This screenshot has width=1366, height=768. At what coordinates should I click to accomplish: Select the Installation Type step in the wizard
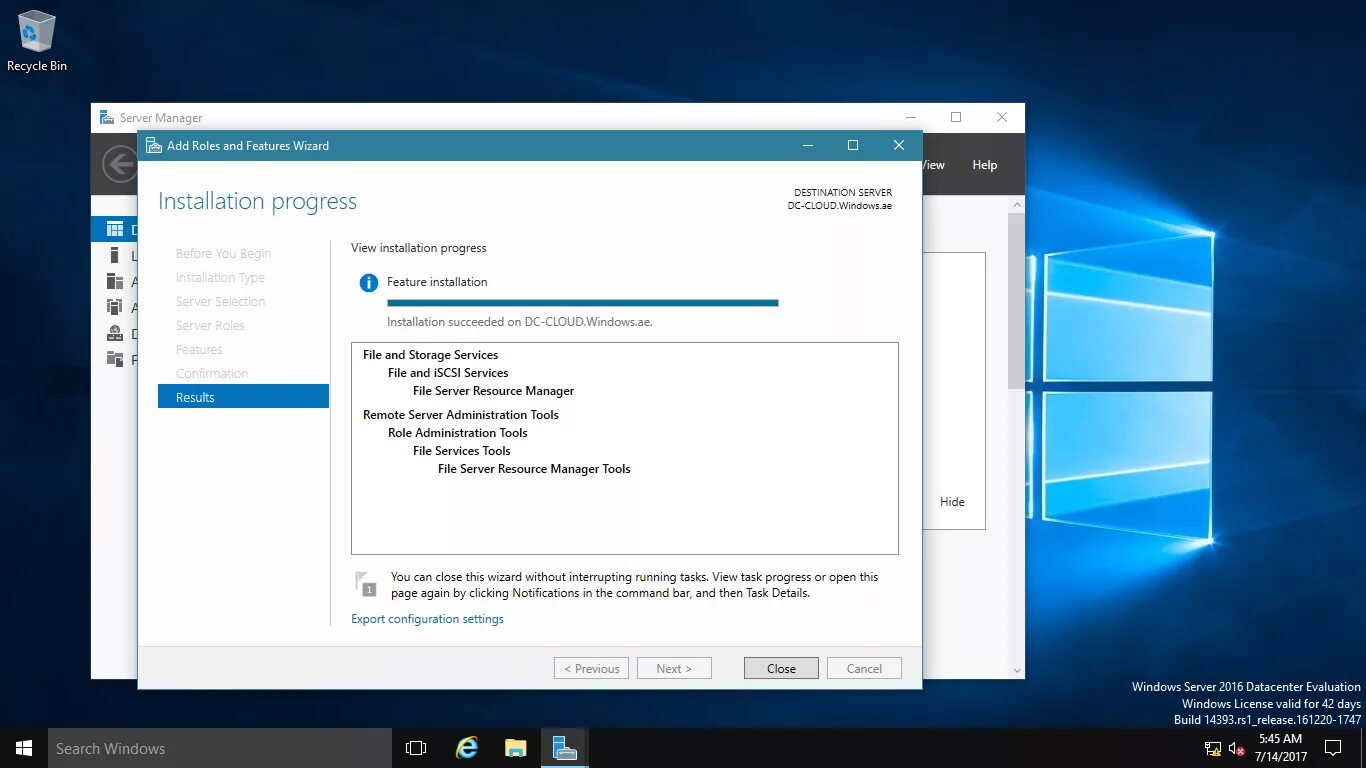click(x=220, y=277)
